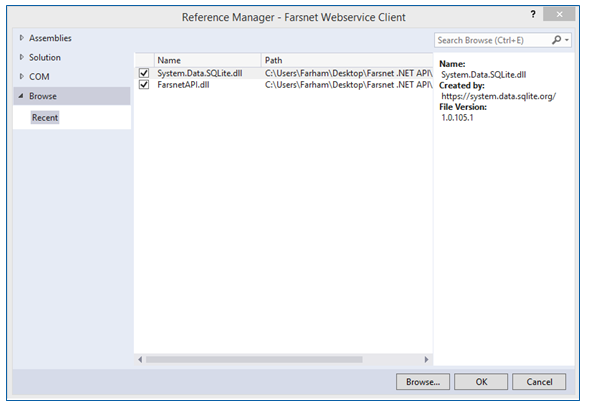Sort by the Name column header
Image resolution: width=591 pixels, height=407 pixels.
pyautogui.click(x=207, y=60)
